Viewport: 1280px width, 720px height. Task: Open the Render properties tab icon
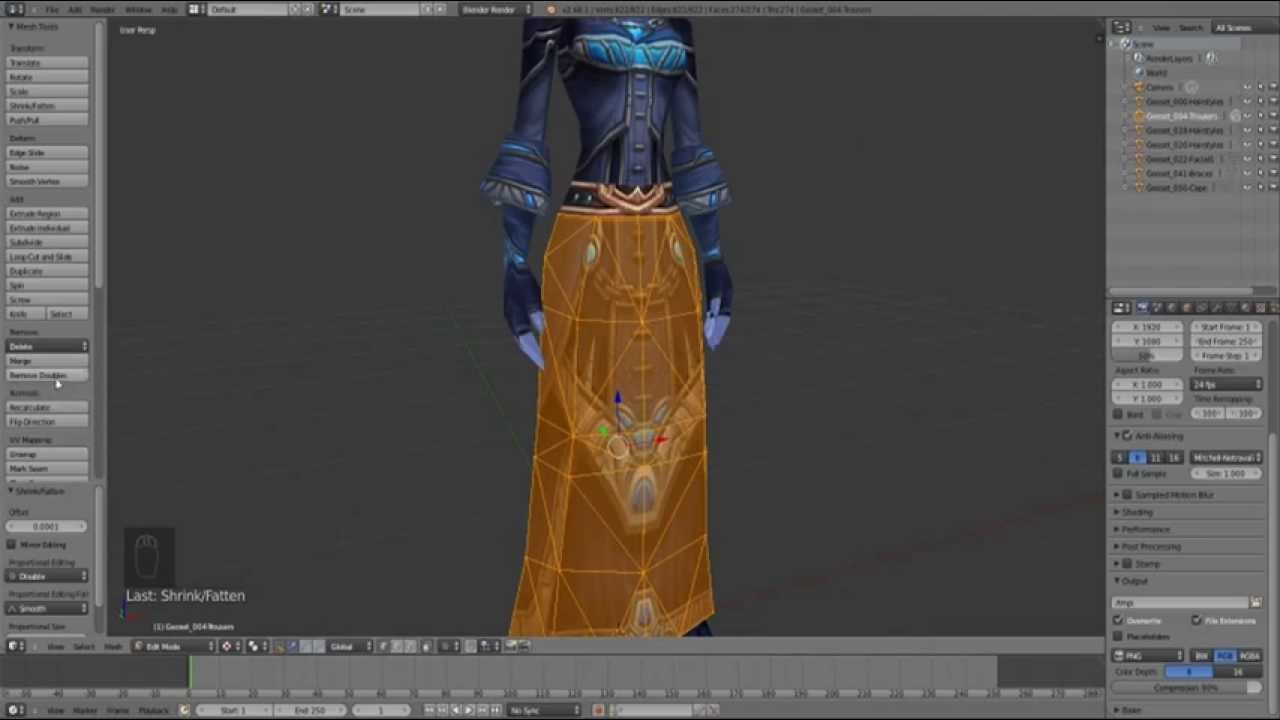point(1145,307)
